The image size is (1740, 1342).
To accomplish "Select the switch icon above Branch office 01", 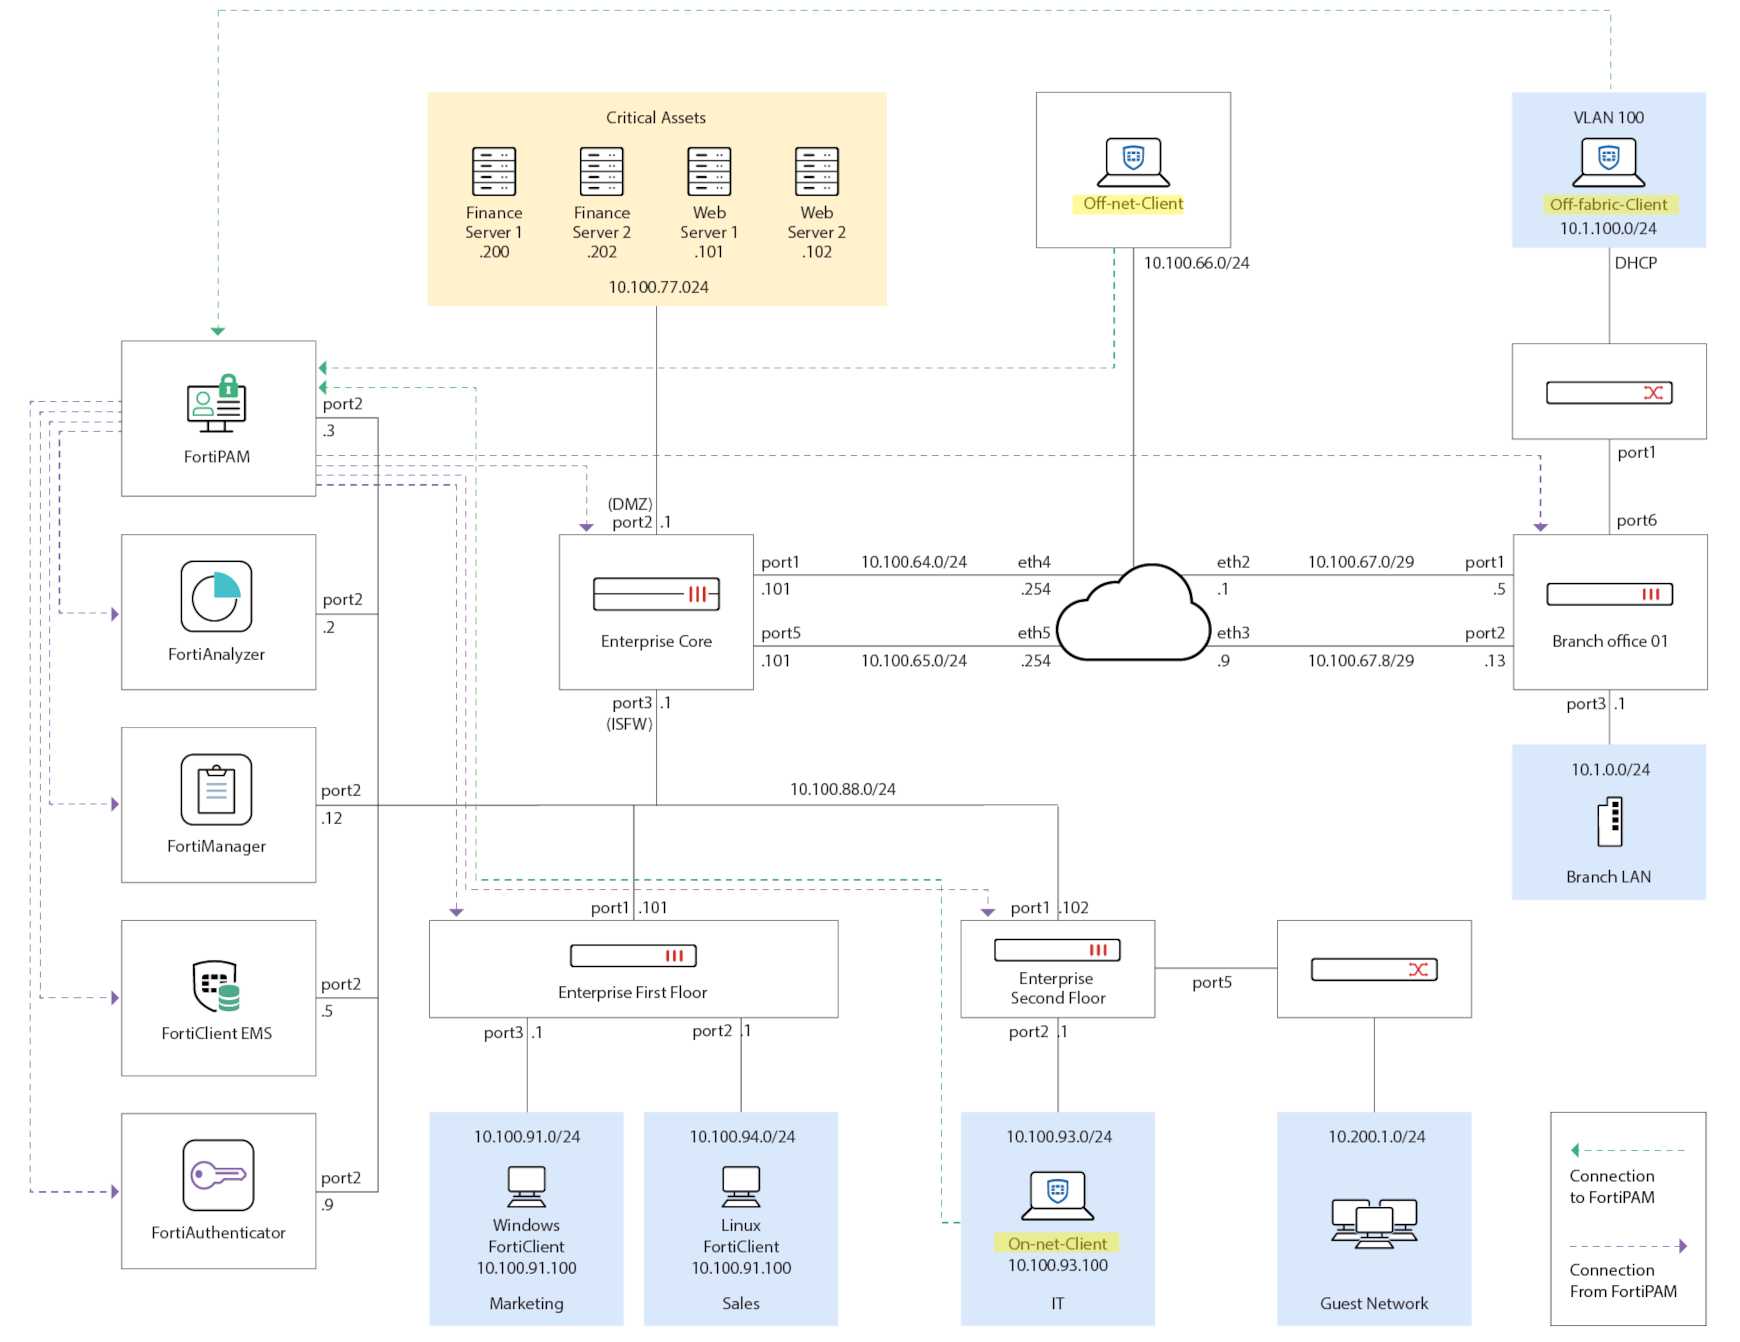I will (x=1608, y=393).
